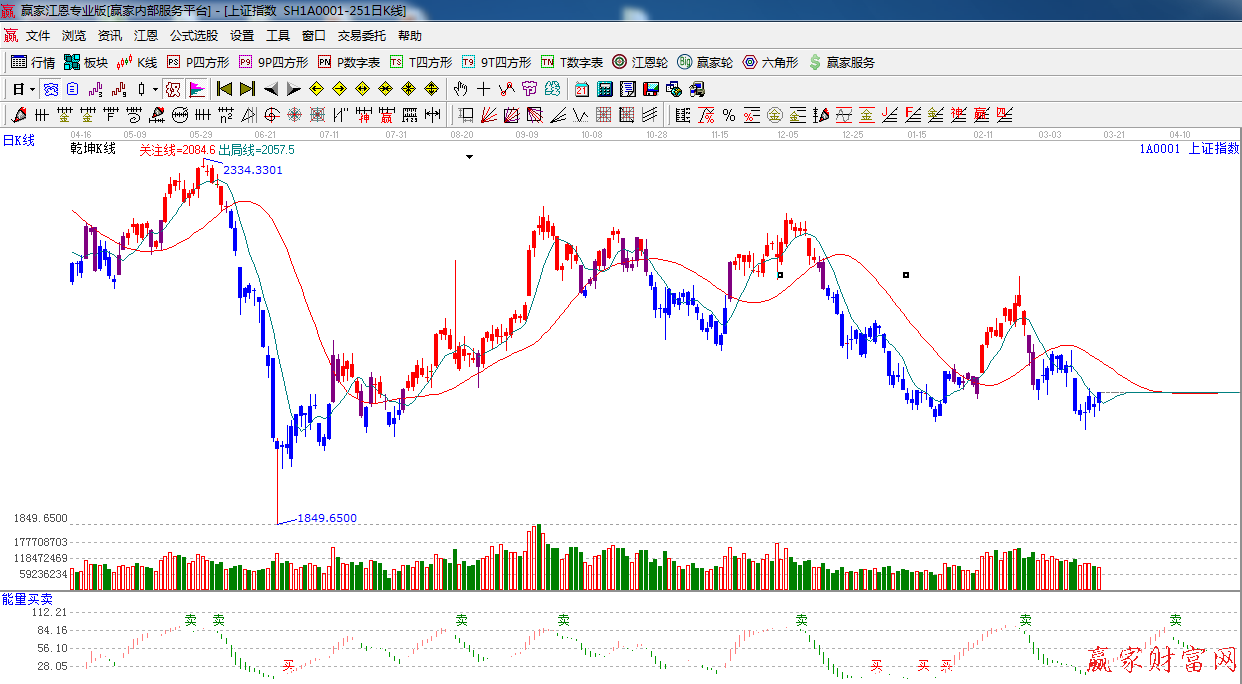Click the percent (%) line tool
This screenshot has height=684, width=1242.
coord(729,115)
